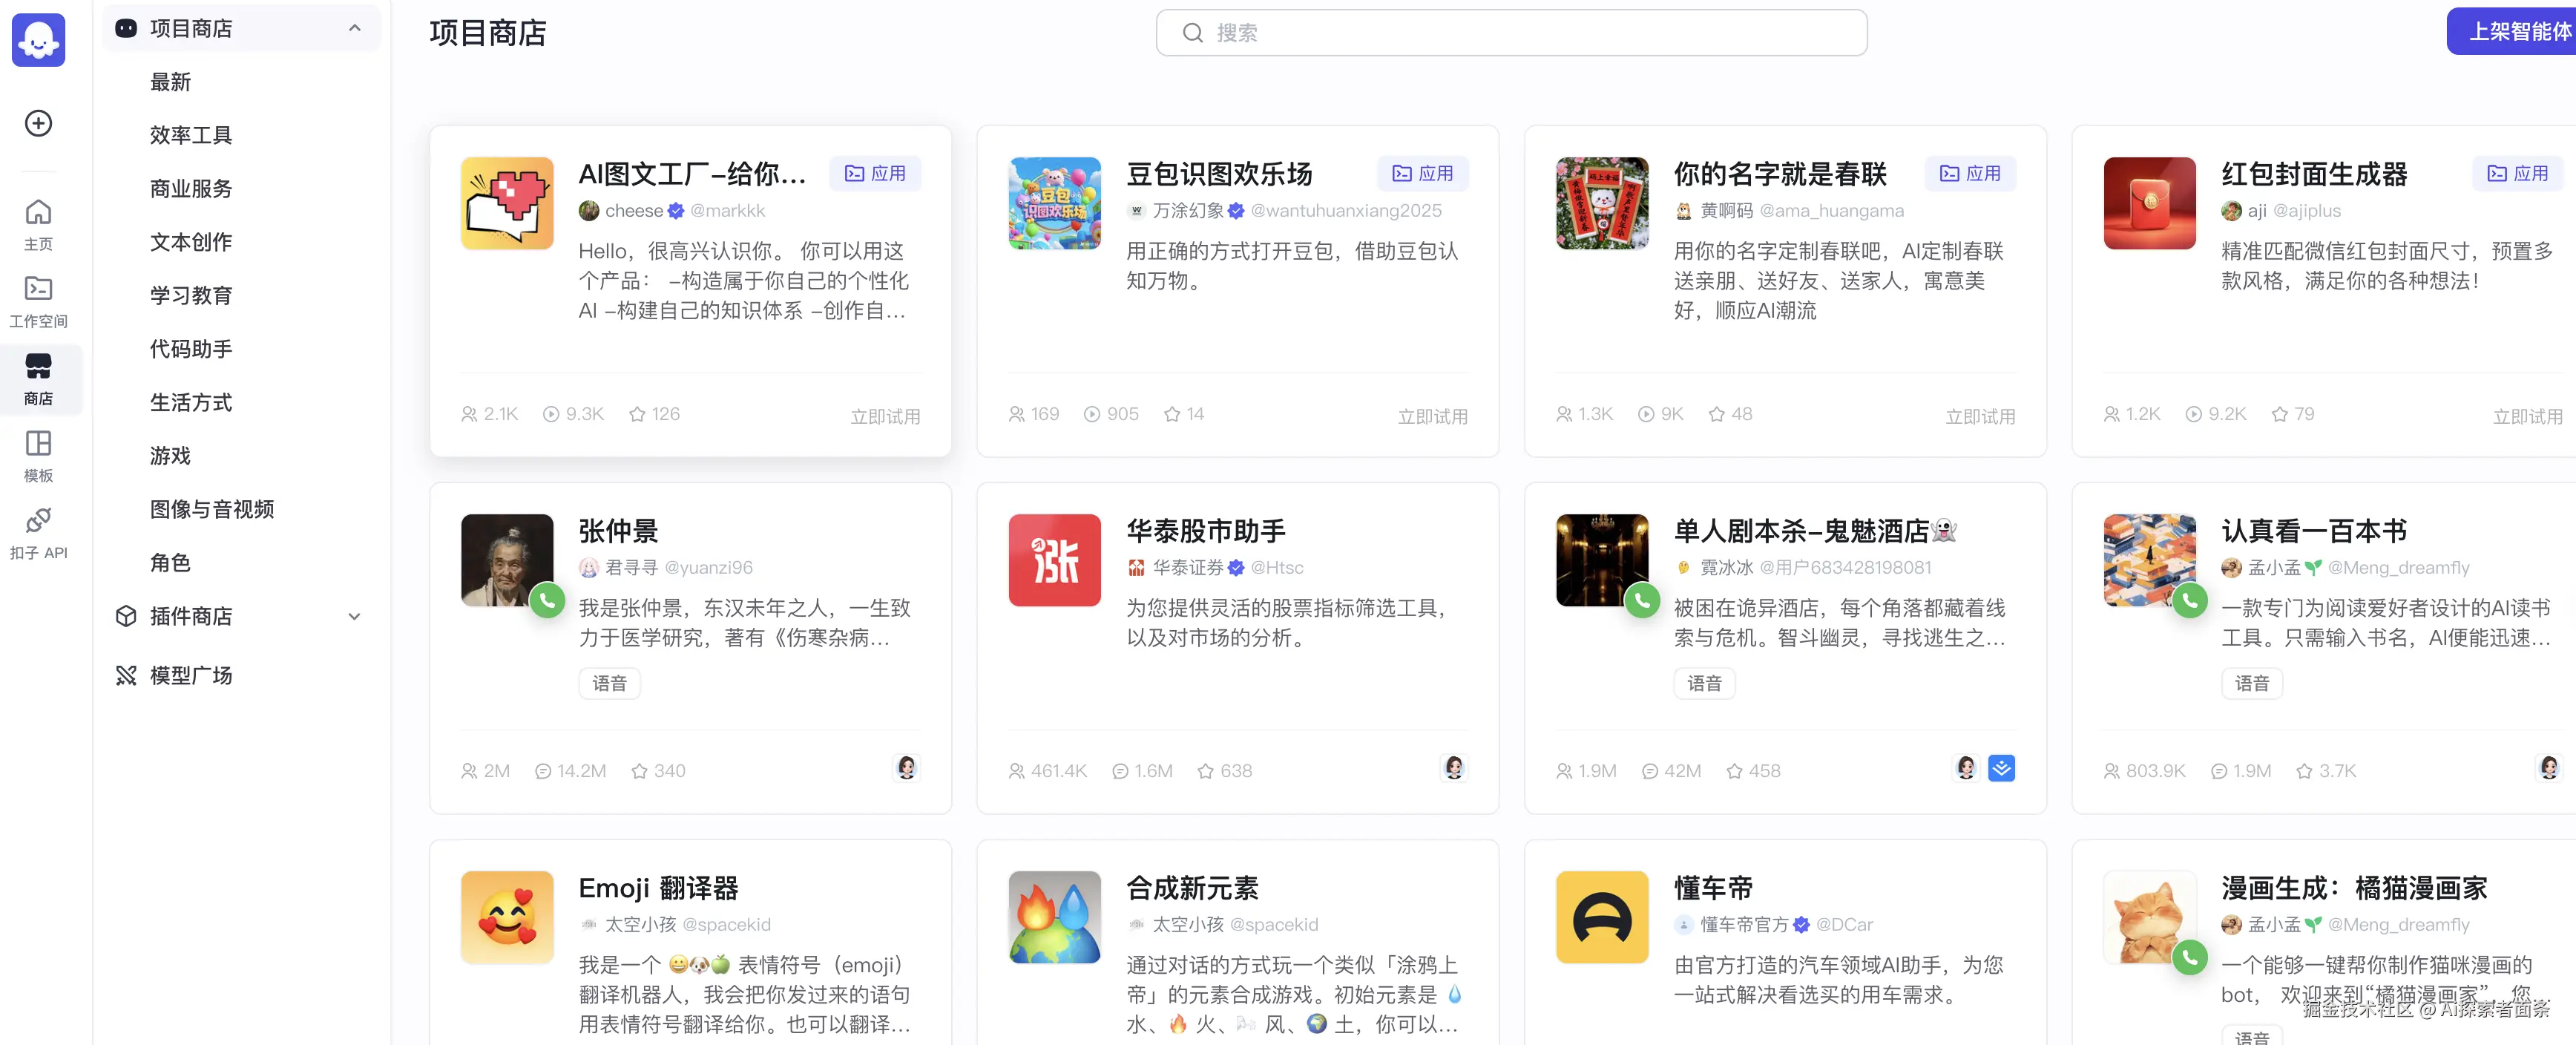Click the star favorite icon on 华泰股市助手
The image size is (2576, 1045).
coord(1205,771)
